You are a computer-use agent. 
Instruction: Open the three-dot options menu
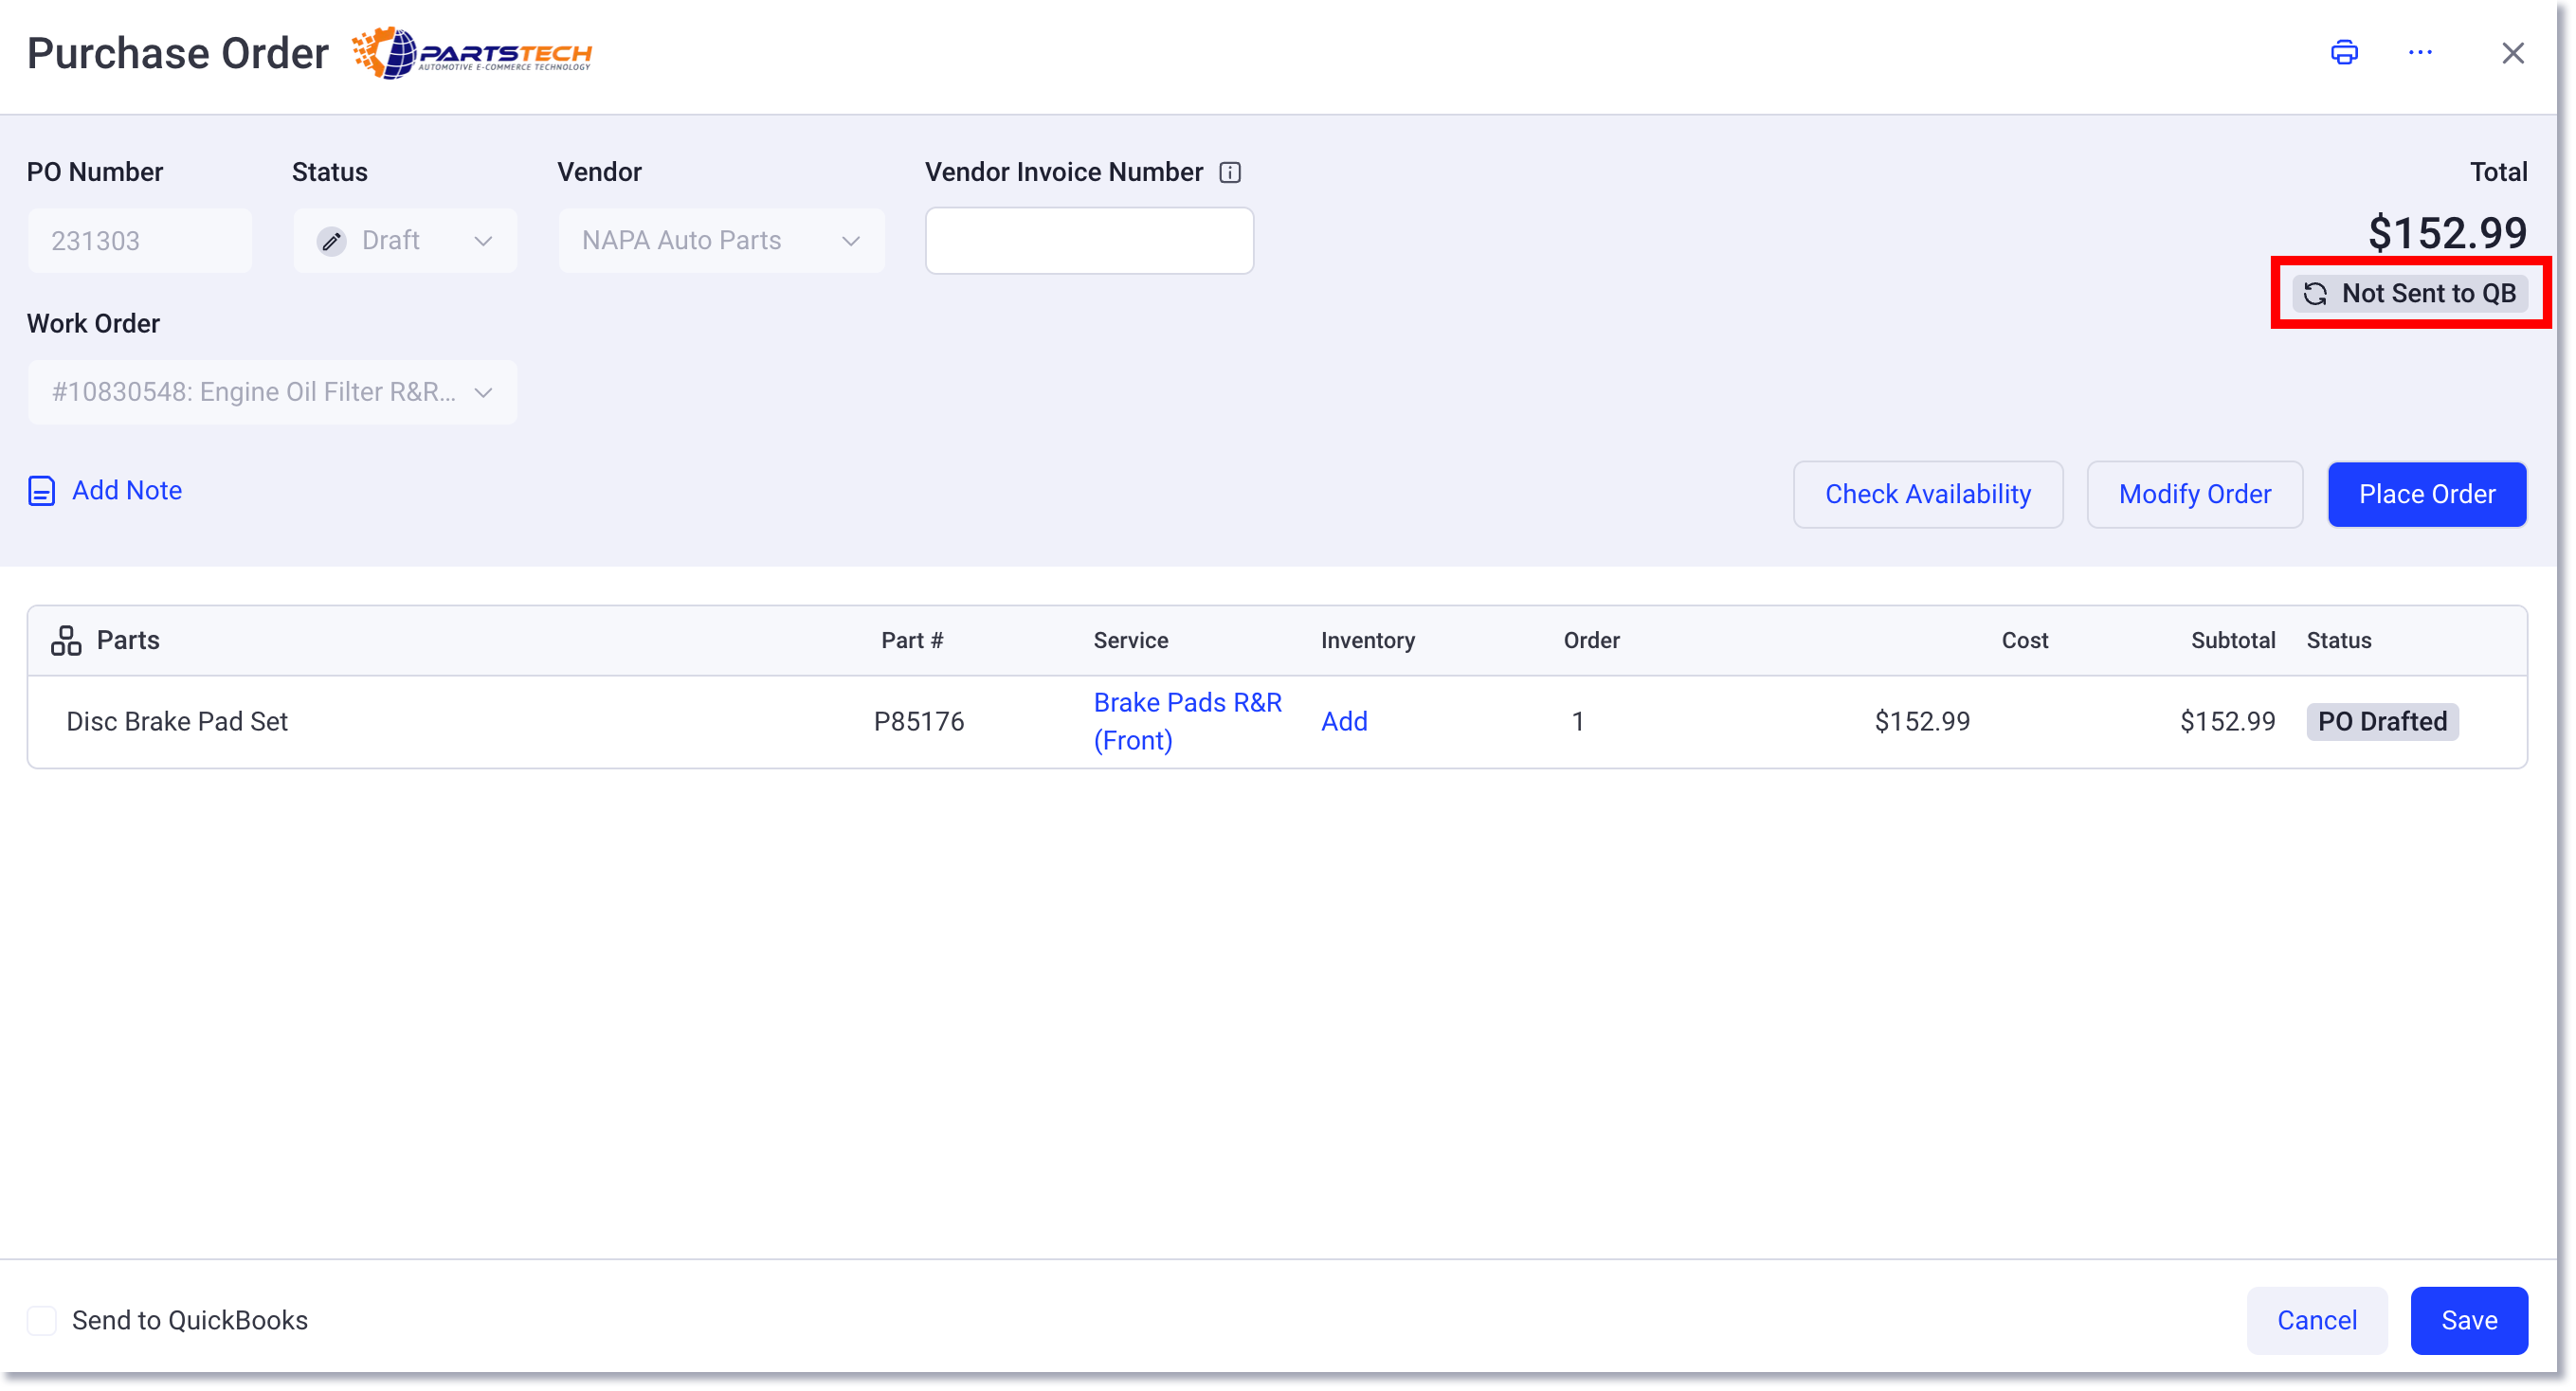[x=2420, y=52]
